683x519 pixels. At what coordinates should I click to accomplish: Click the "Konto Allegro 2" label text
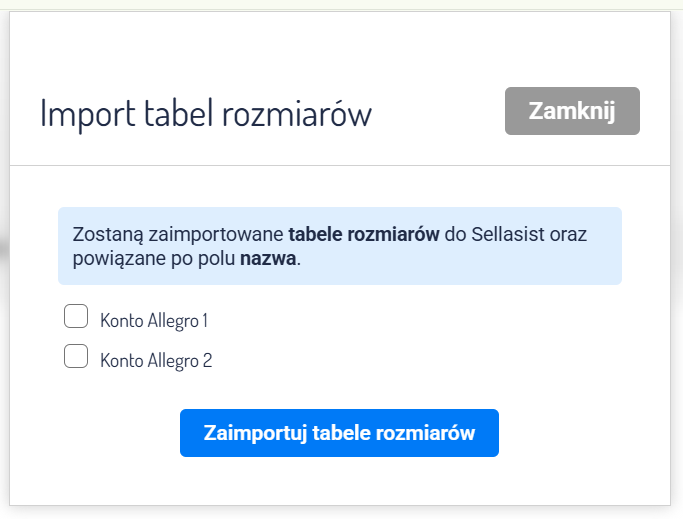click(x=156, y=360)
